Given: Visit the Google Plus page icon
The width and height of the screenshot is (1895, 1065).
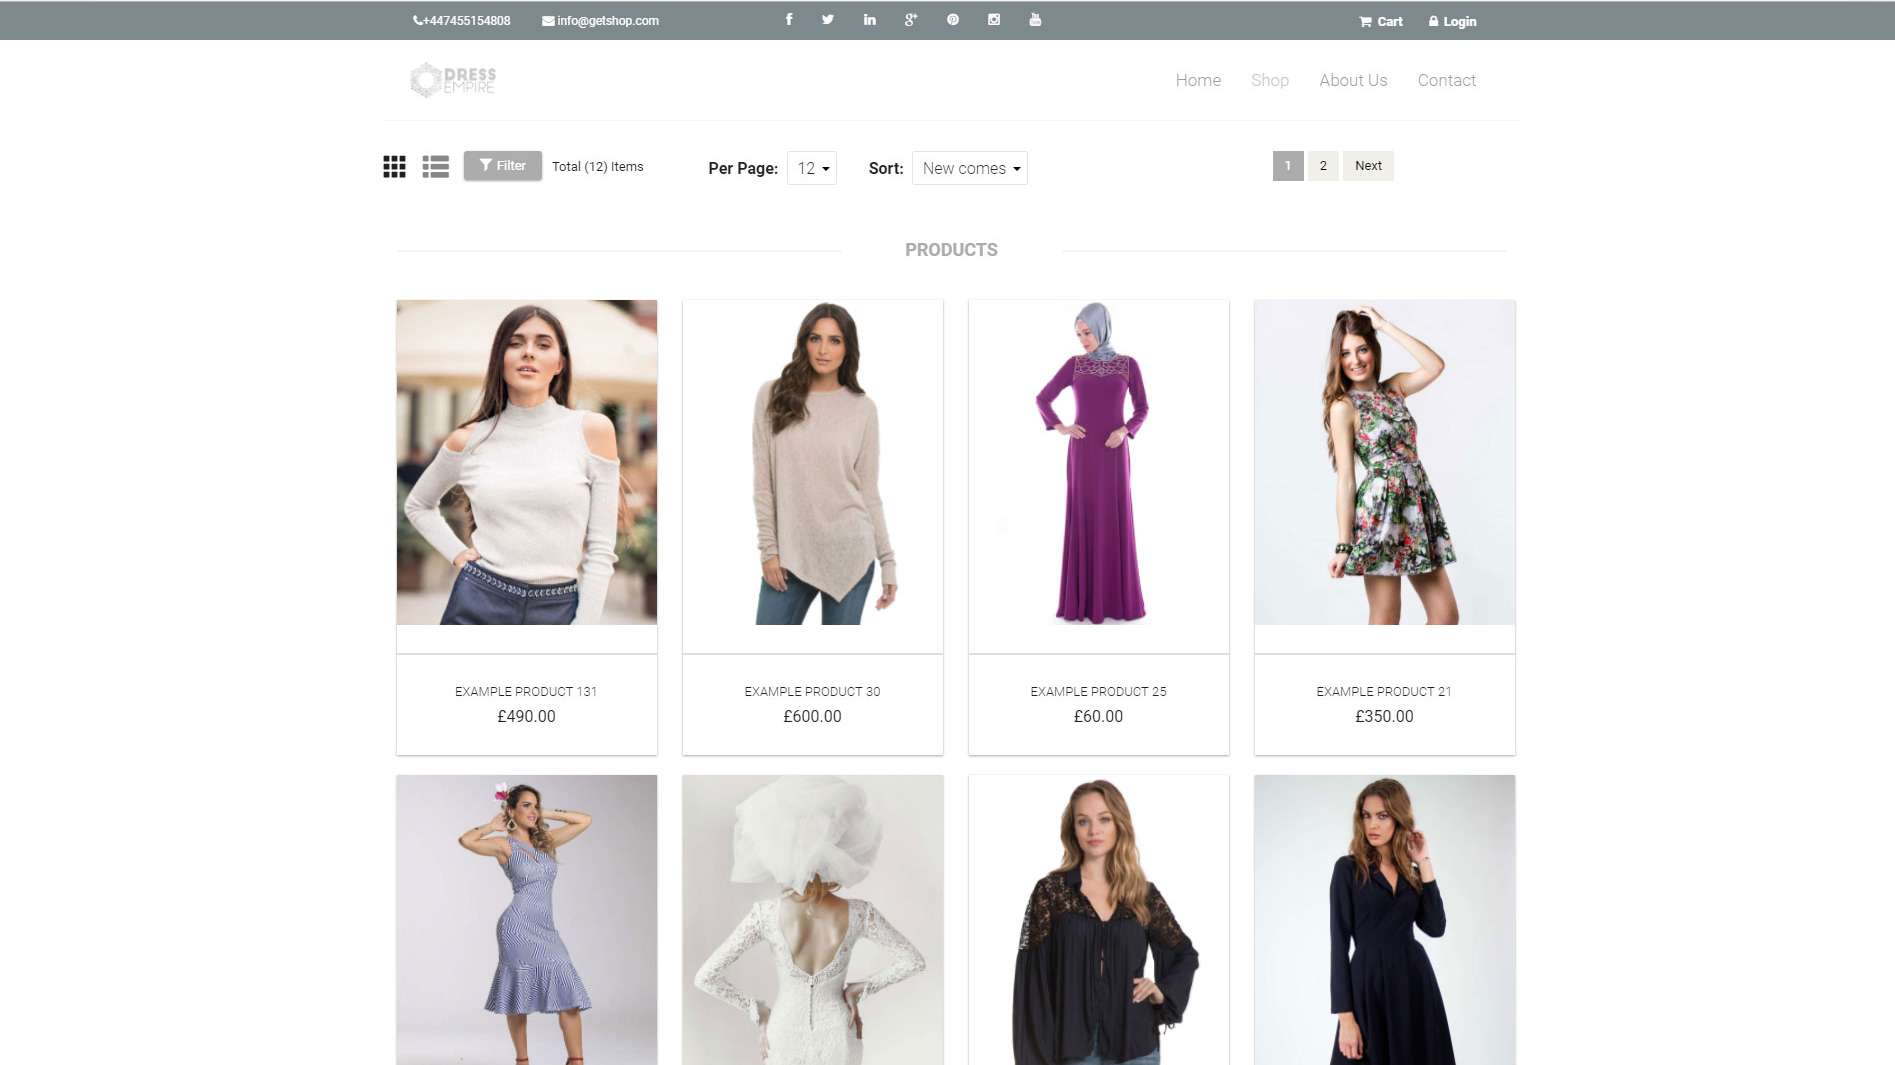Looking at the screenshot, I should pyautogui.click(x=911, y=20).
